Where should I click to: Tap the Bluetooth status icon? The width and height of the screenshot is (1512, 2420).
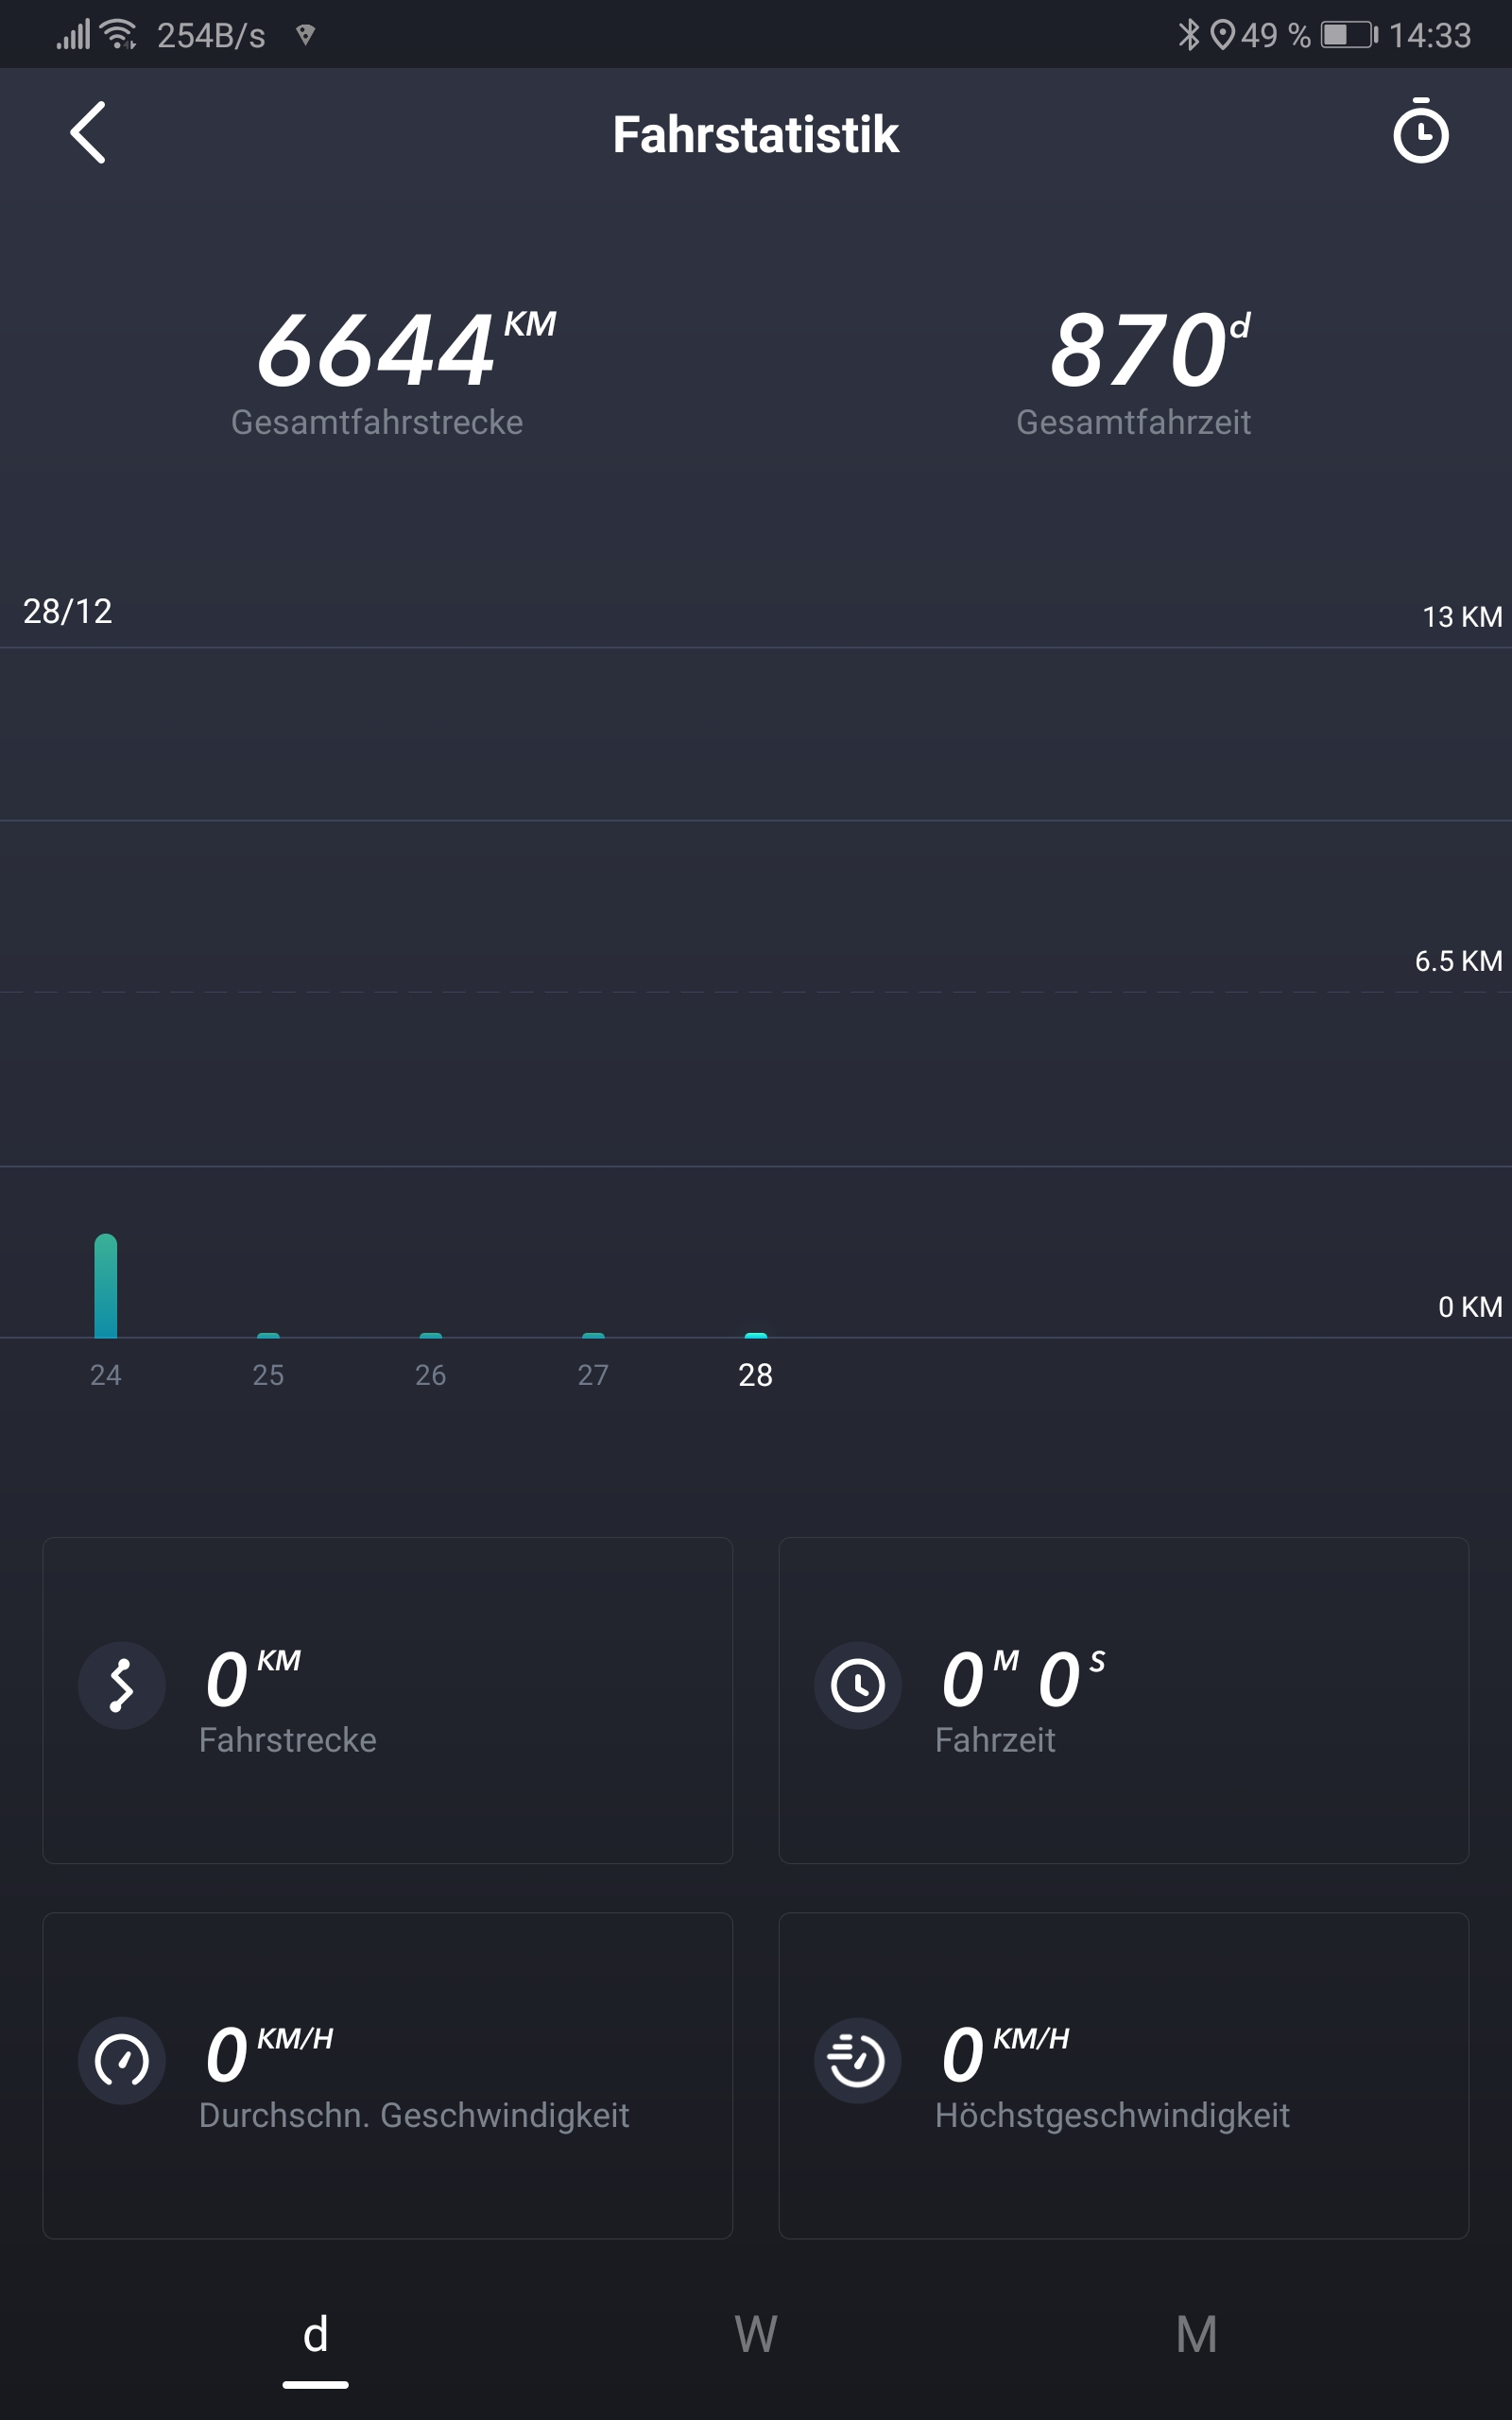tap(1188, 35)
